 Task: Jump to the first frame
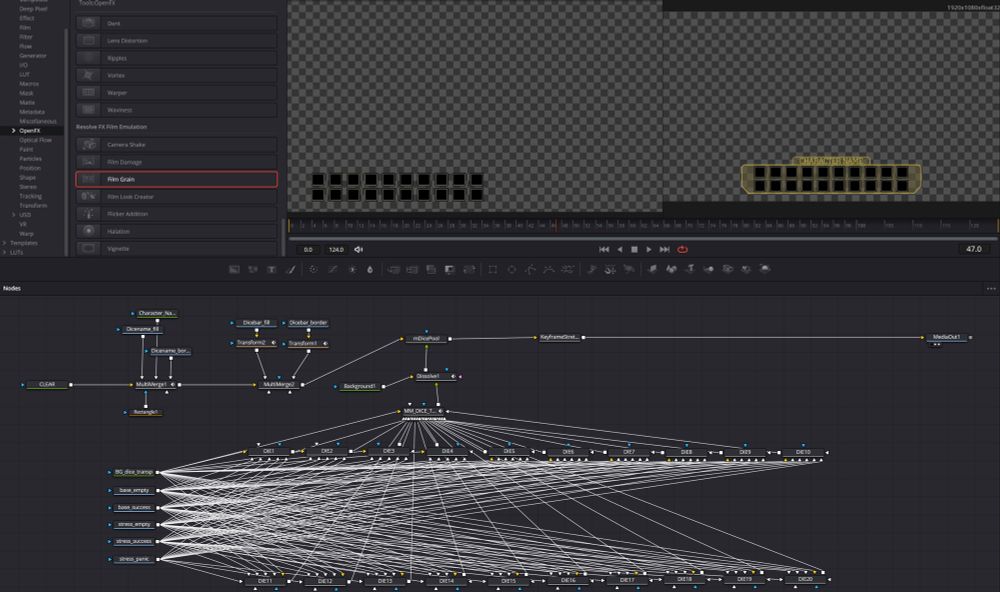pyautogui.click(x=603, y=249)
